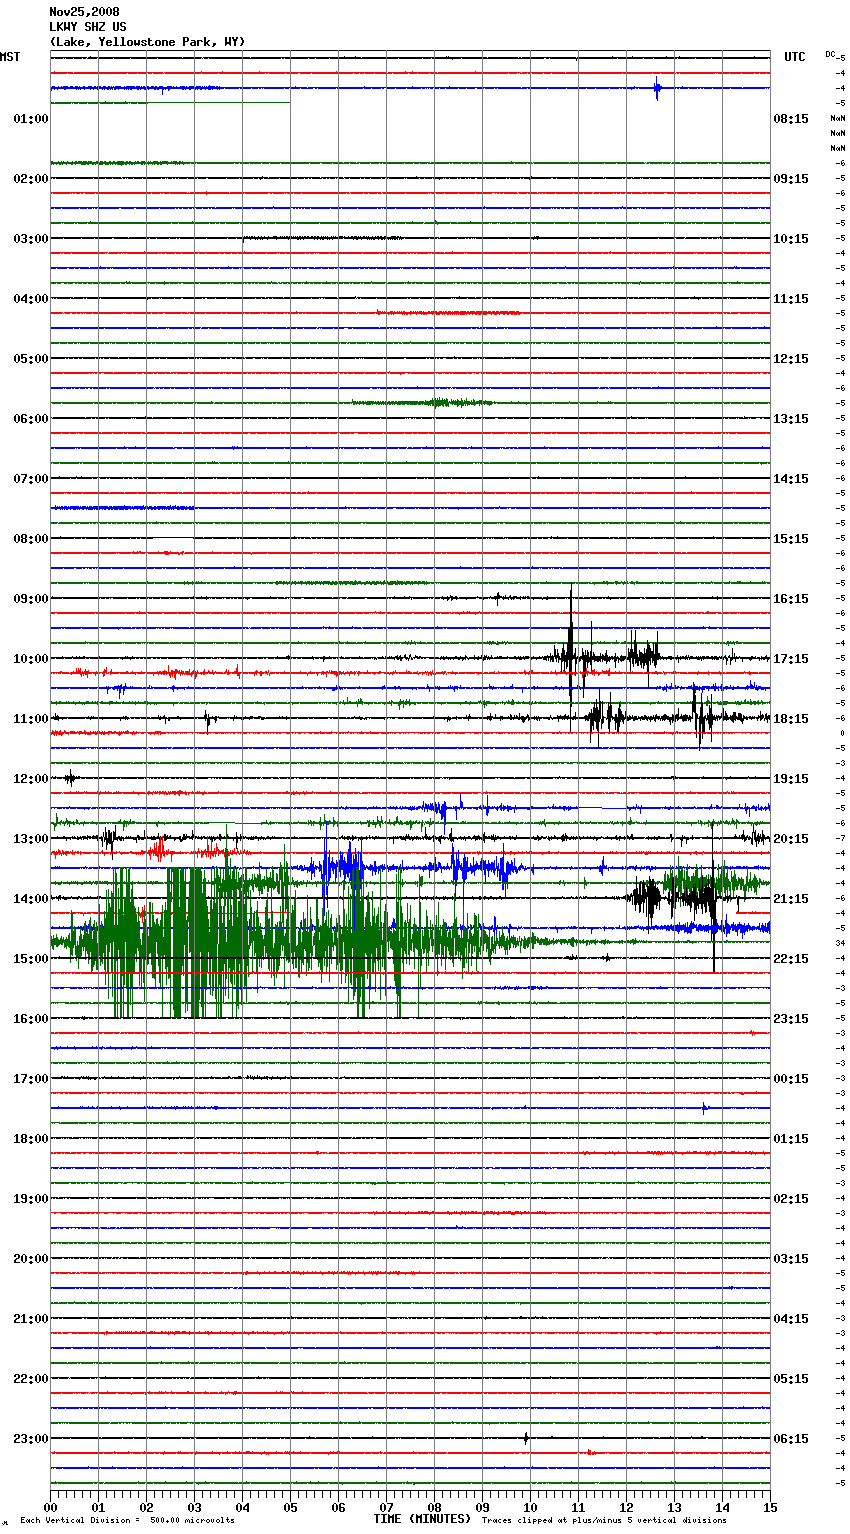Select the 12:00 MST hour label
The image size is (850, 1534).
click(x=31, y=779)
